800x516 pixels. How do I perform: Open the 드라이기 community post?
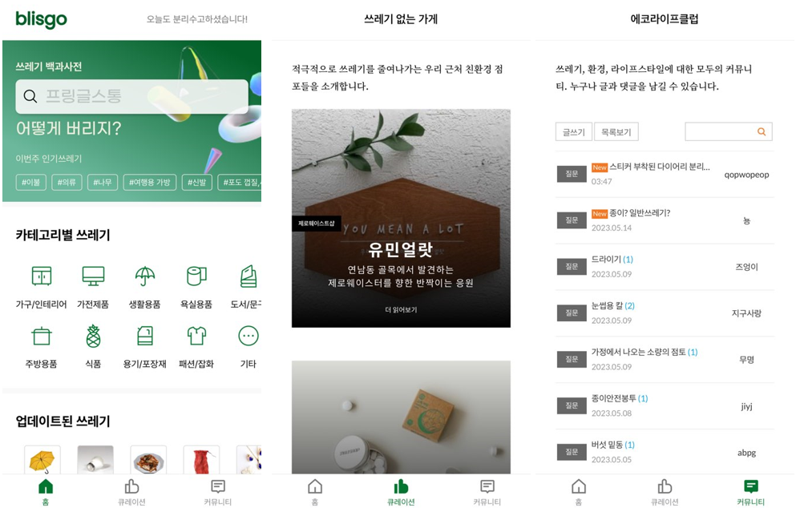(664, 266)
